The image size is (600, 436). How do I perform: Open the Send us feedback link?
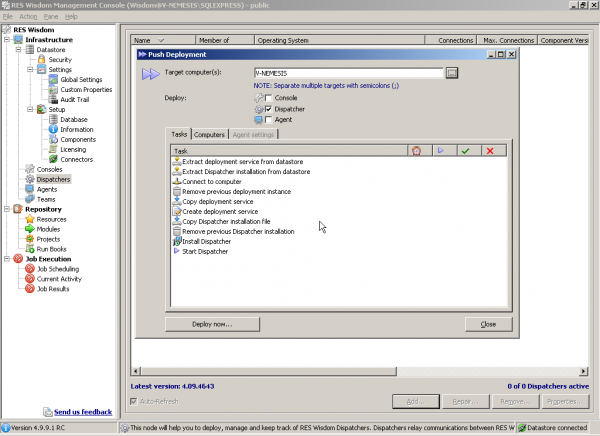tap(83, 412)
